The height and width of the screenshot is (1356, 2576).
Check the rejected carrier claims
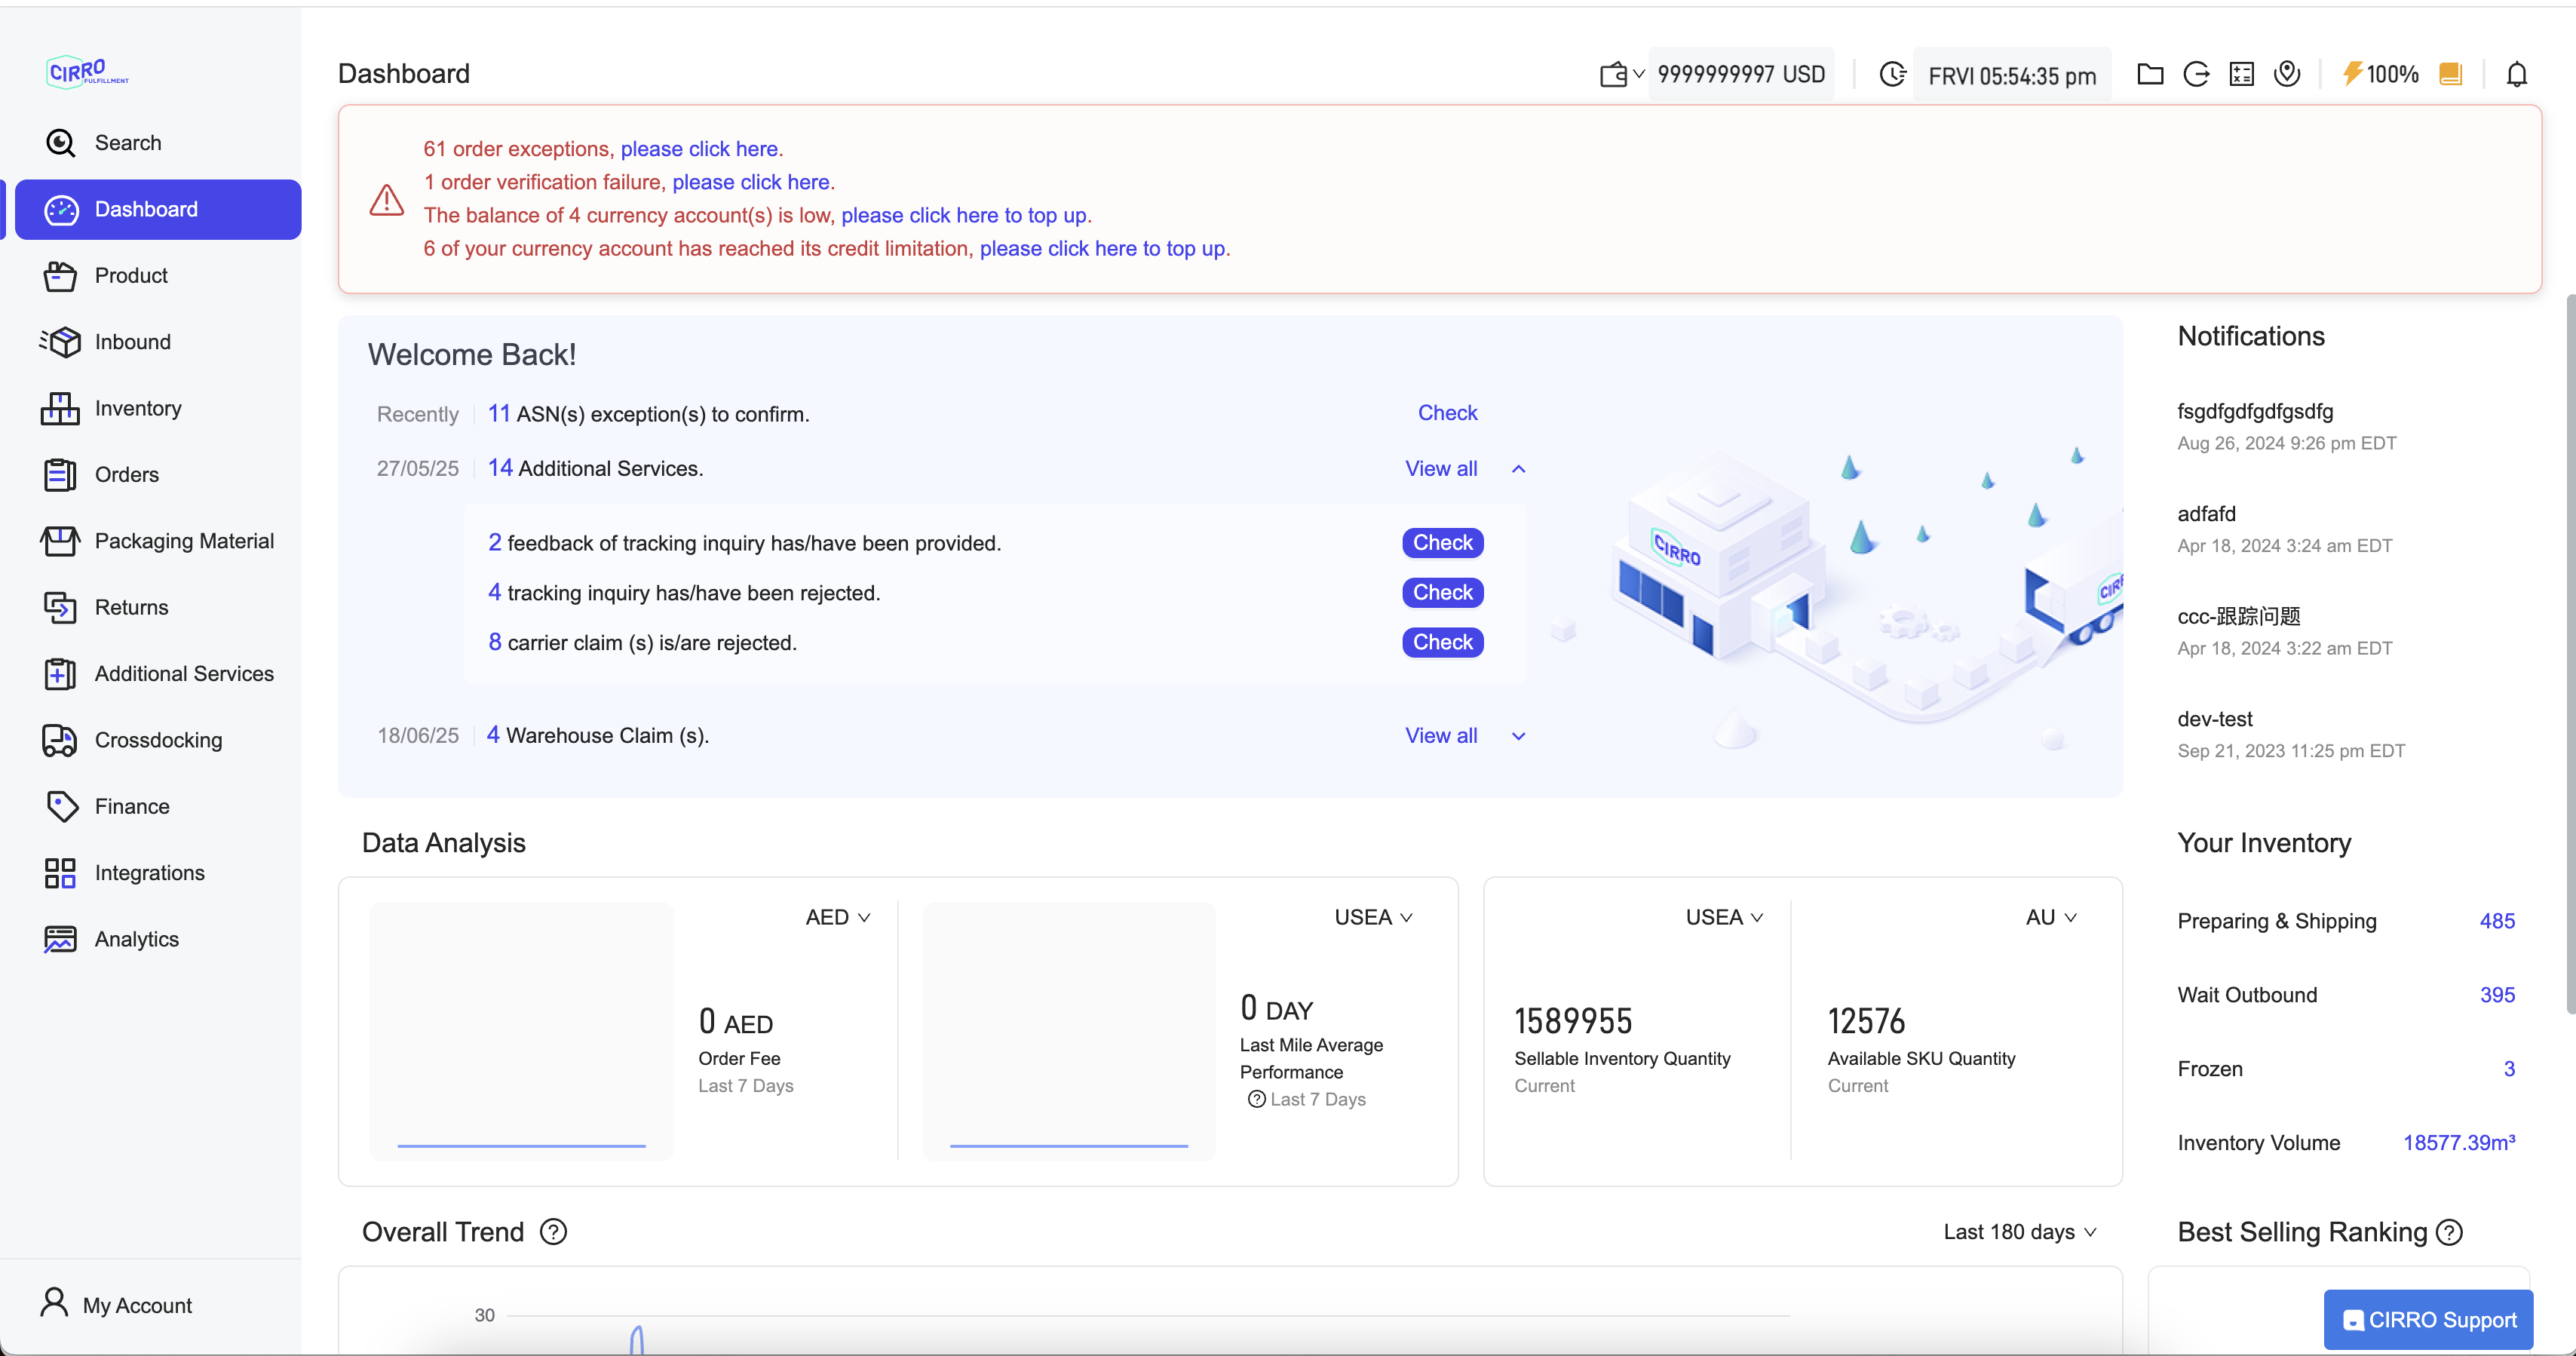1442,642
